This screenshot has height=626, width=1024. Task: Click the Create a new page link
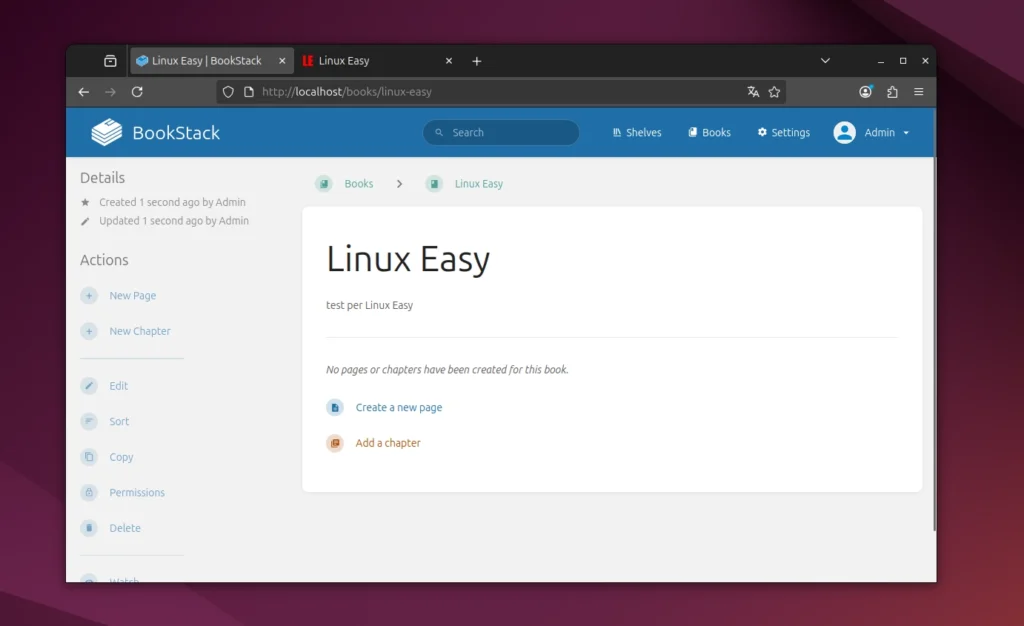tap(399, 407)
